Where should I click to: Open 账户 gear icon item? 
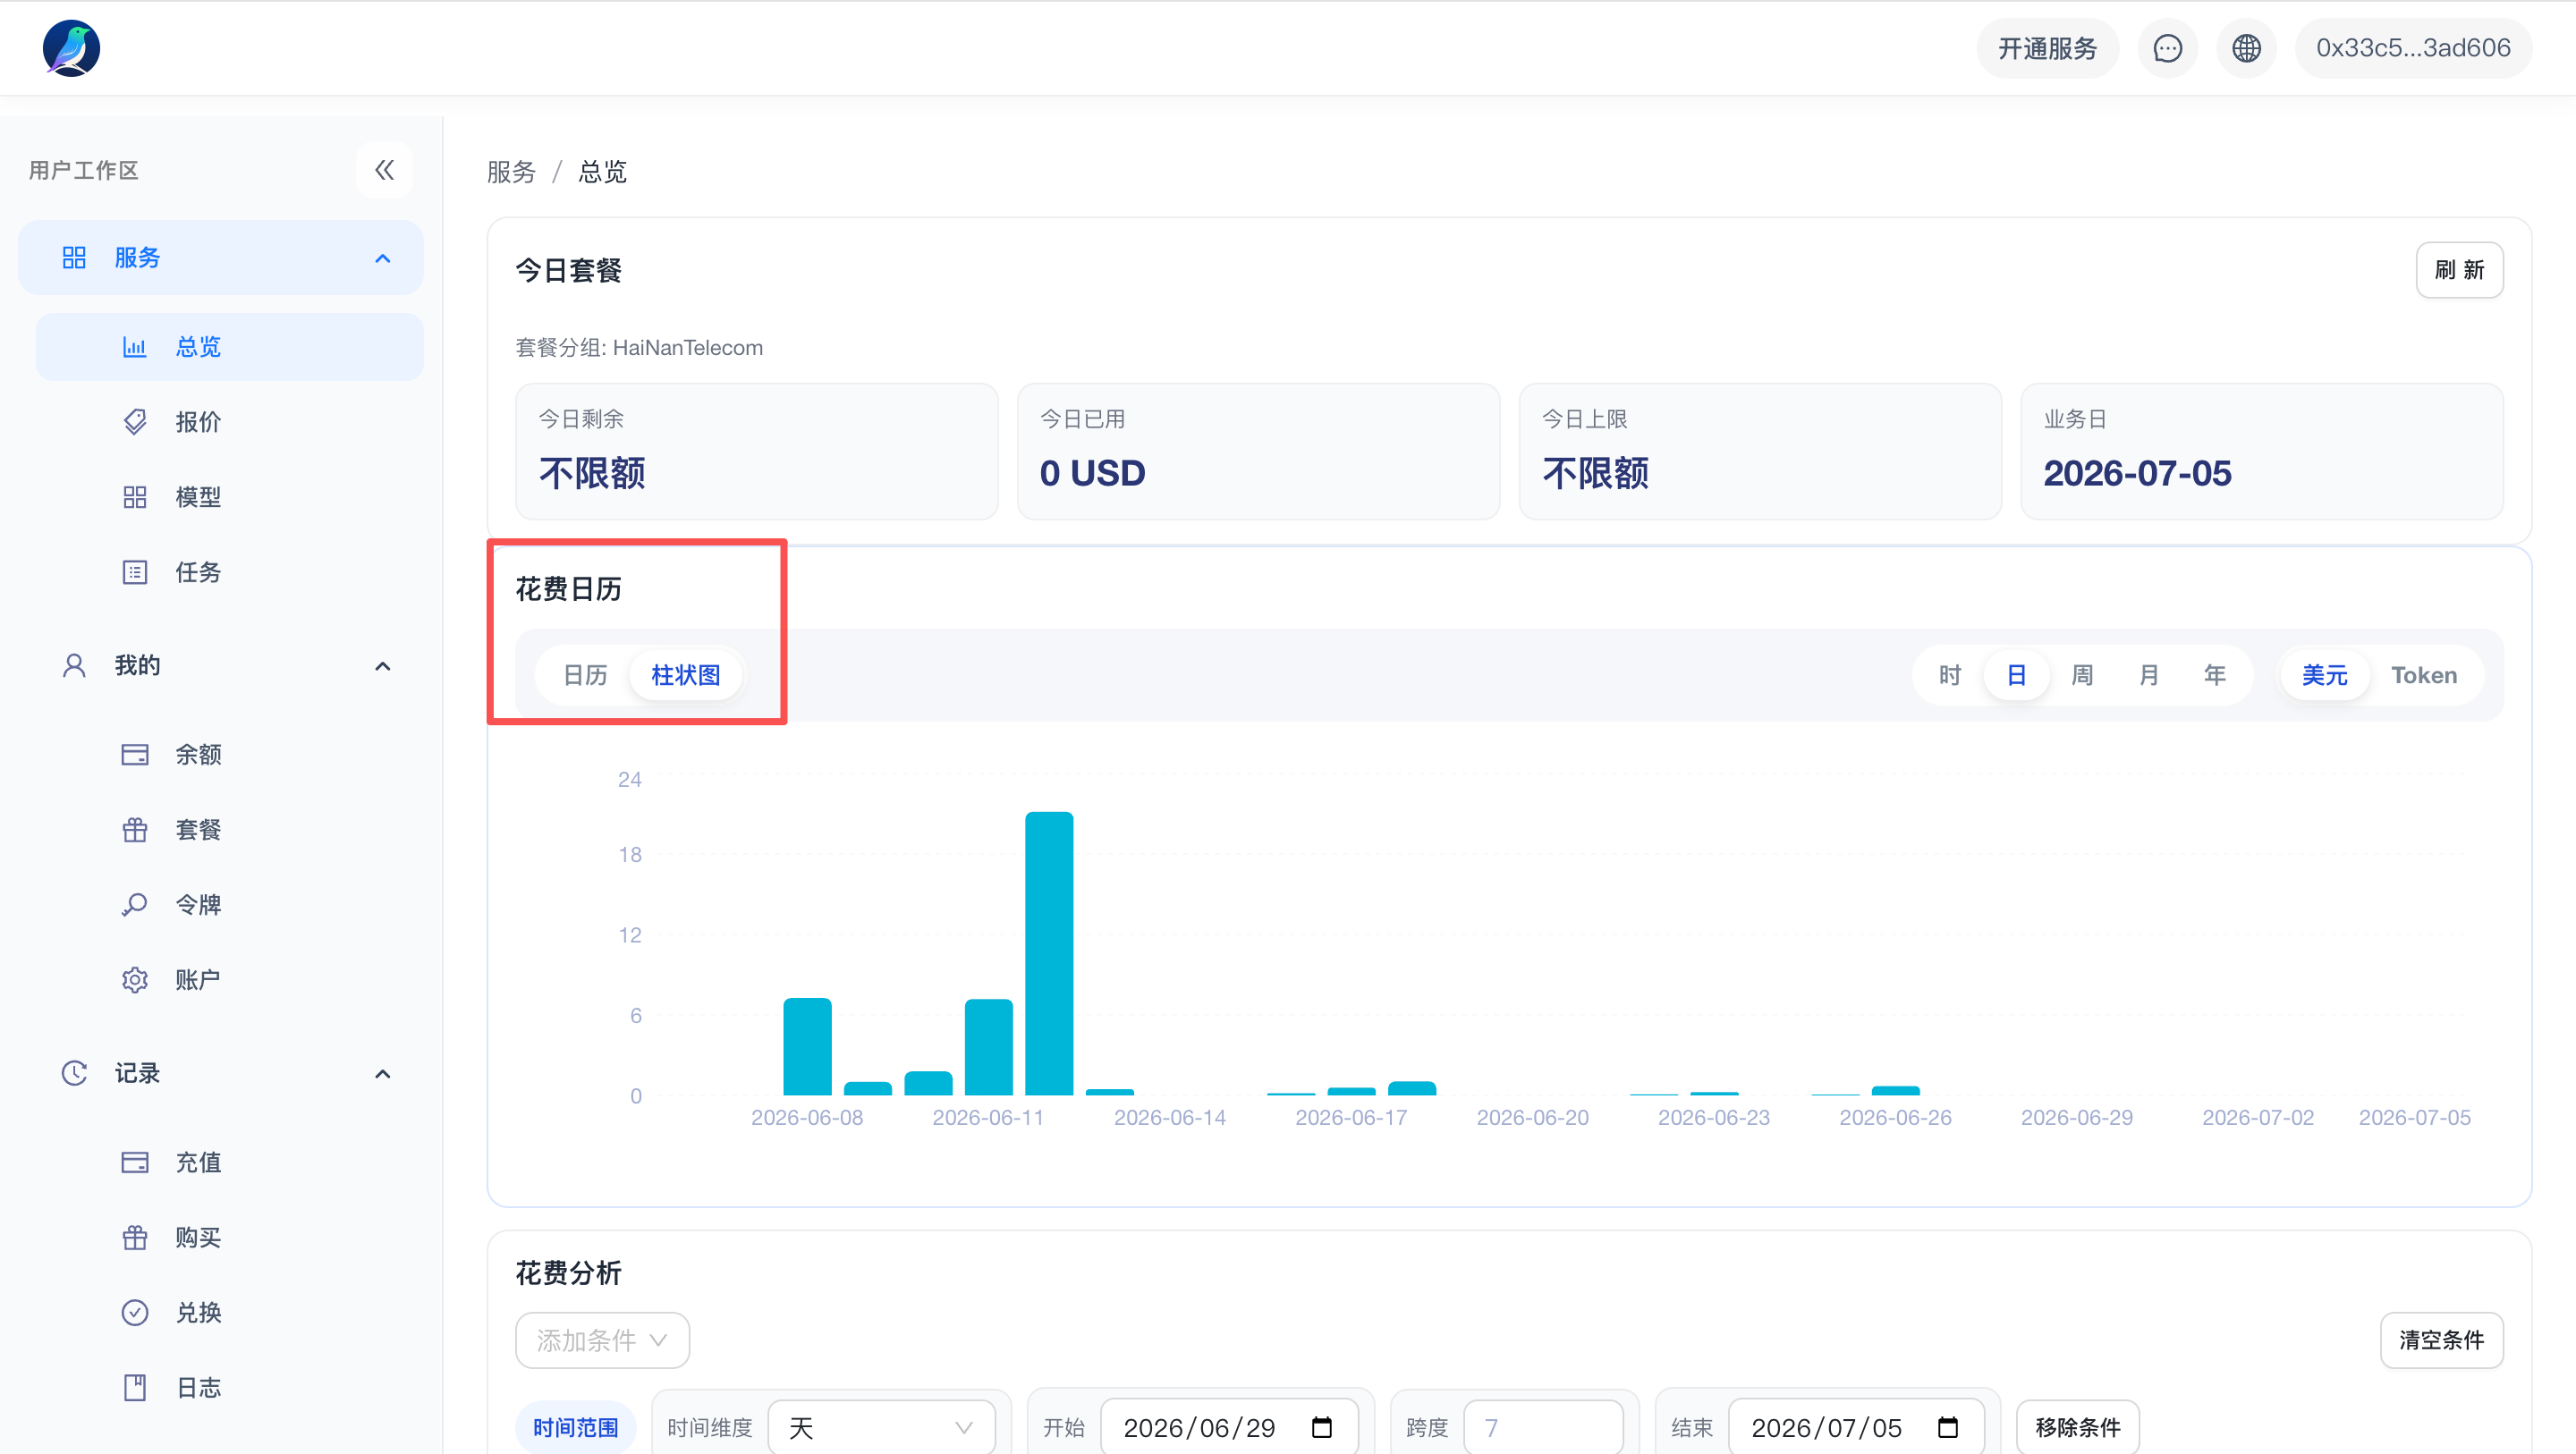tap(229, 979)
